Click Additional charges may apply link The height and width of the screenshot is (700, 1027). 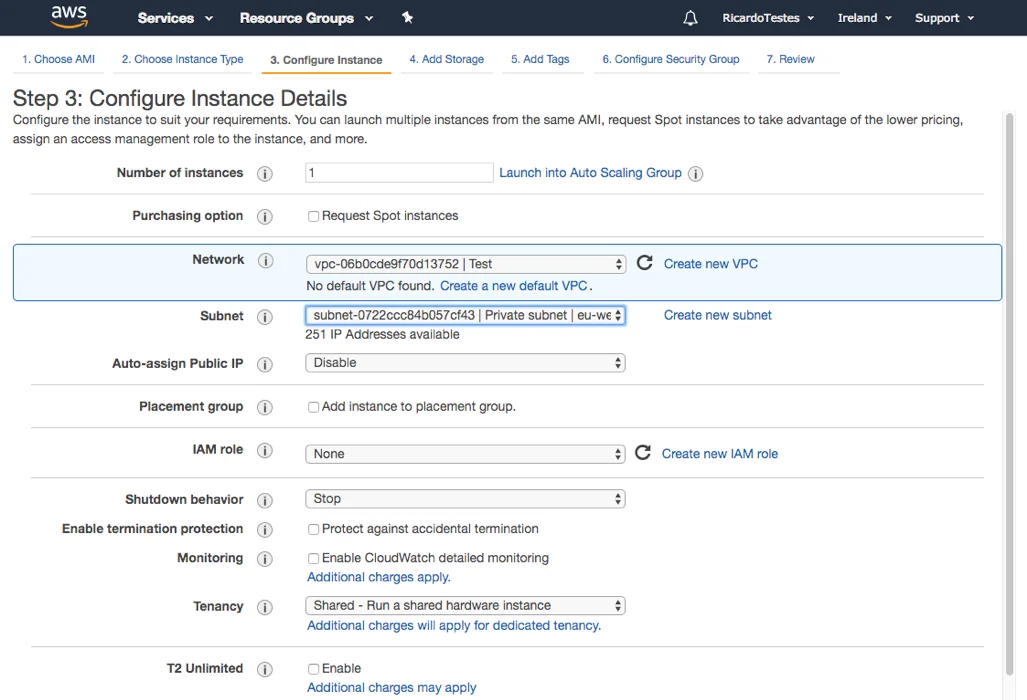[392, 688]
